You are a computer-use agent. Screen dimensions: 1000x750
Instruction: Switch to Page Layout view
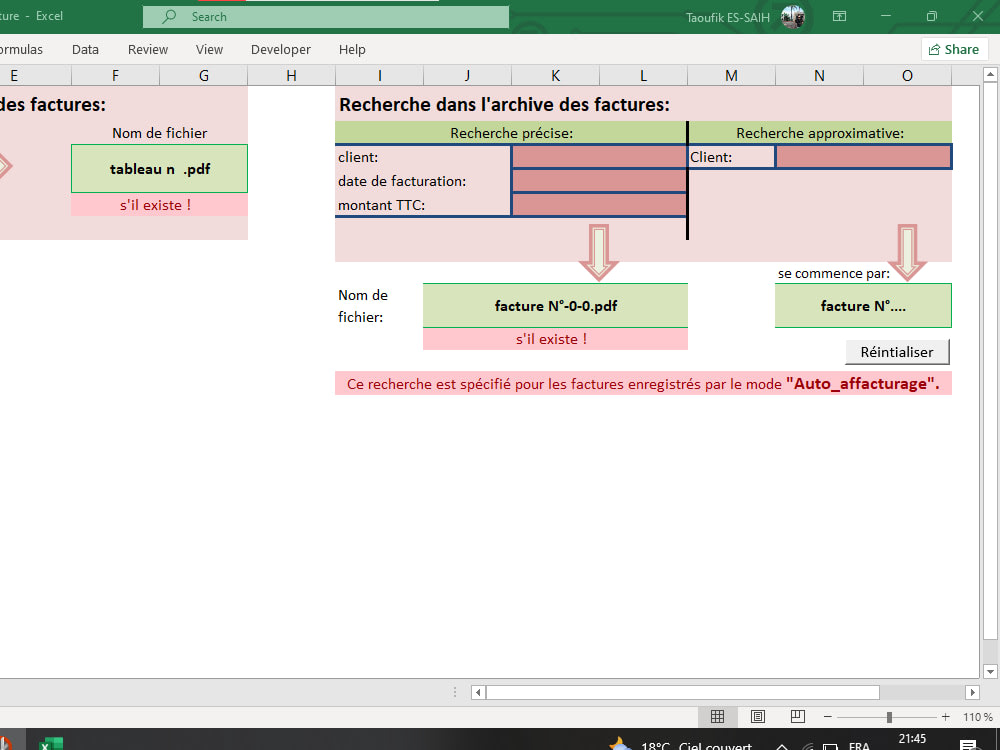[757, 716]
